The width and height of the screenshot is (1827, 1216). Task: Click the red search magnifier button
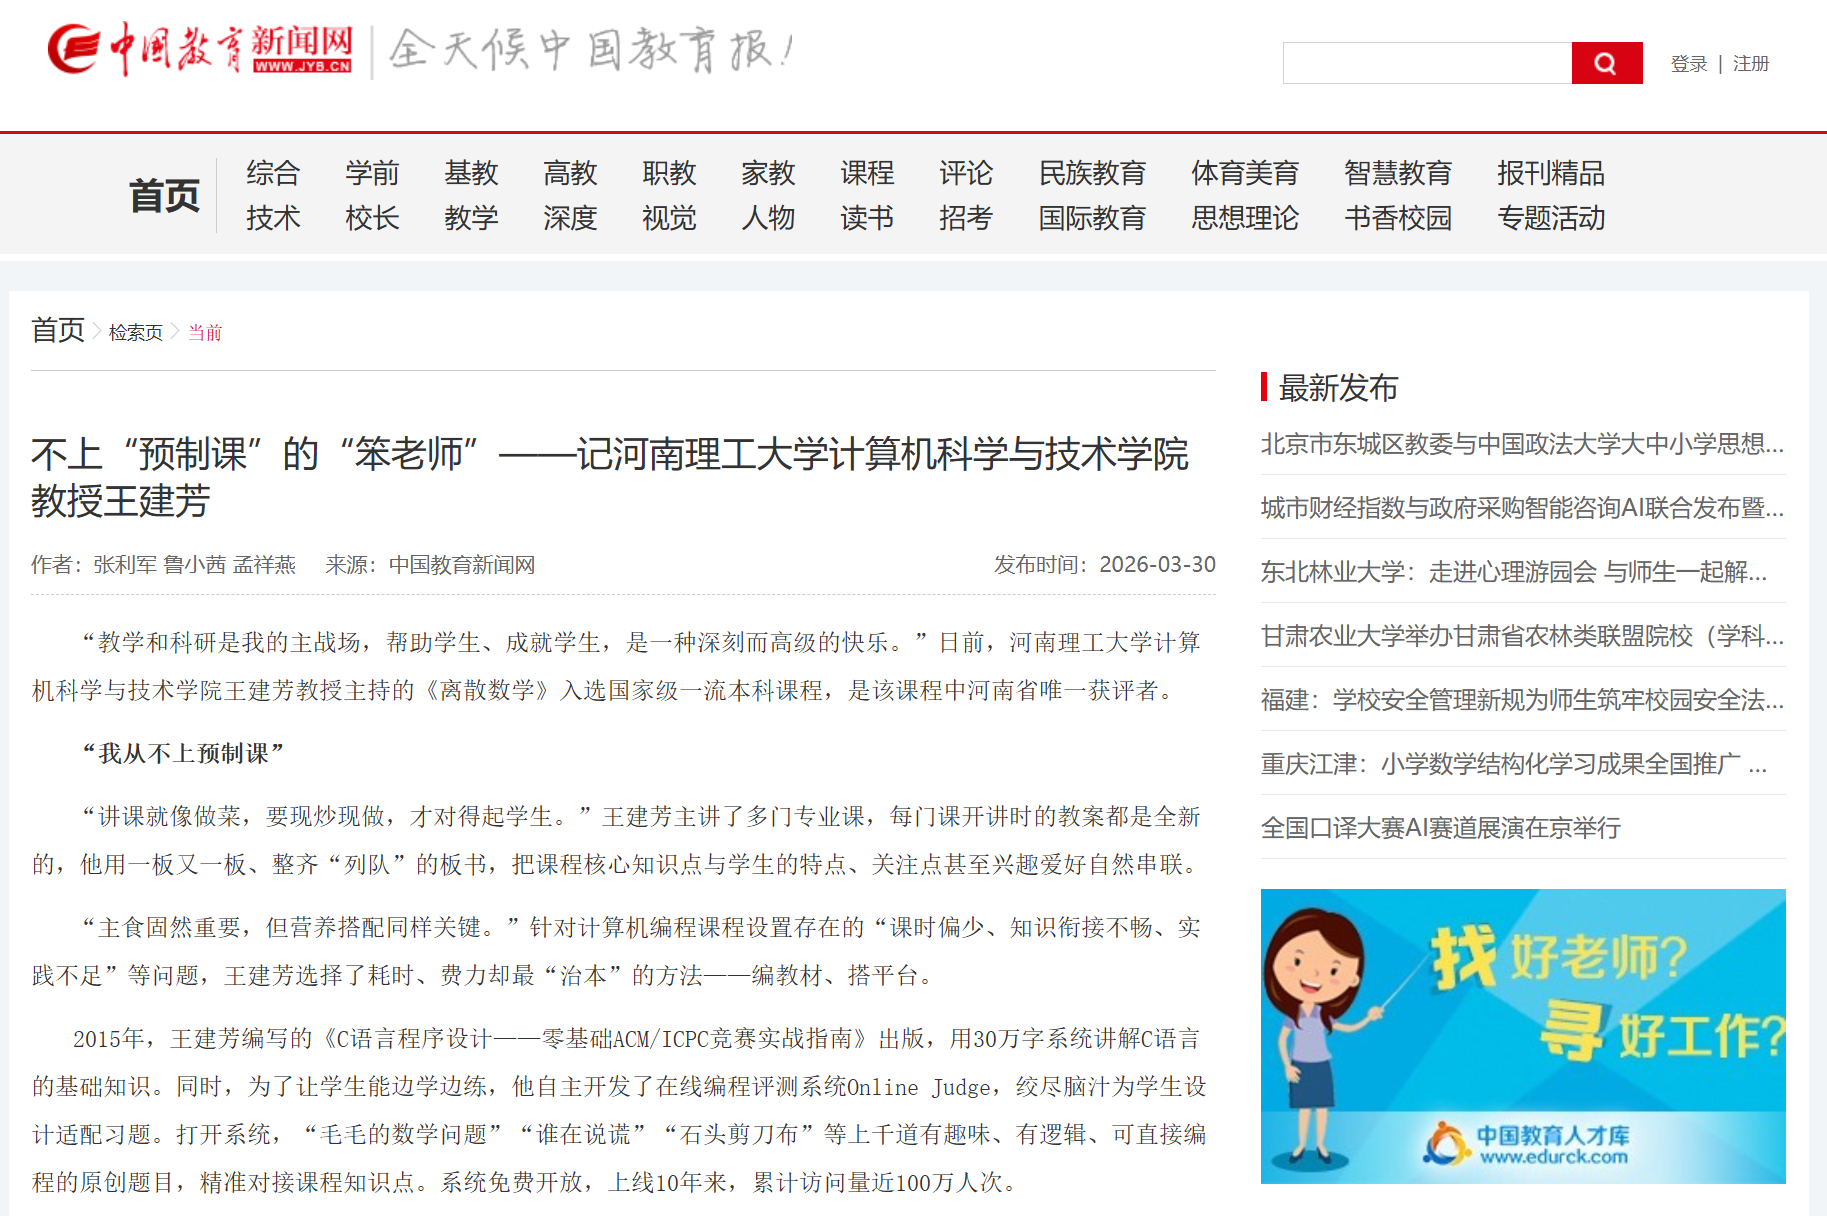[x=1606, y=63]
